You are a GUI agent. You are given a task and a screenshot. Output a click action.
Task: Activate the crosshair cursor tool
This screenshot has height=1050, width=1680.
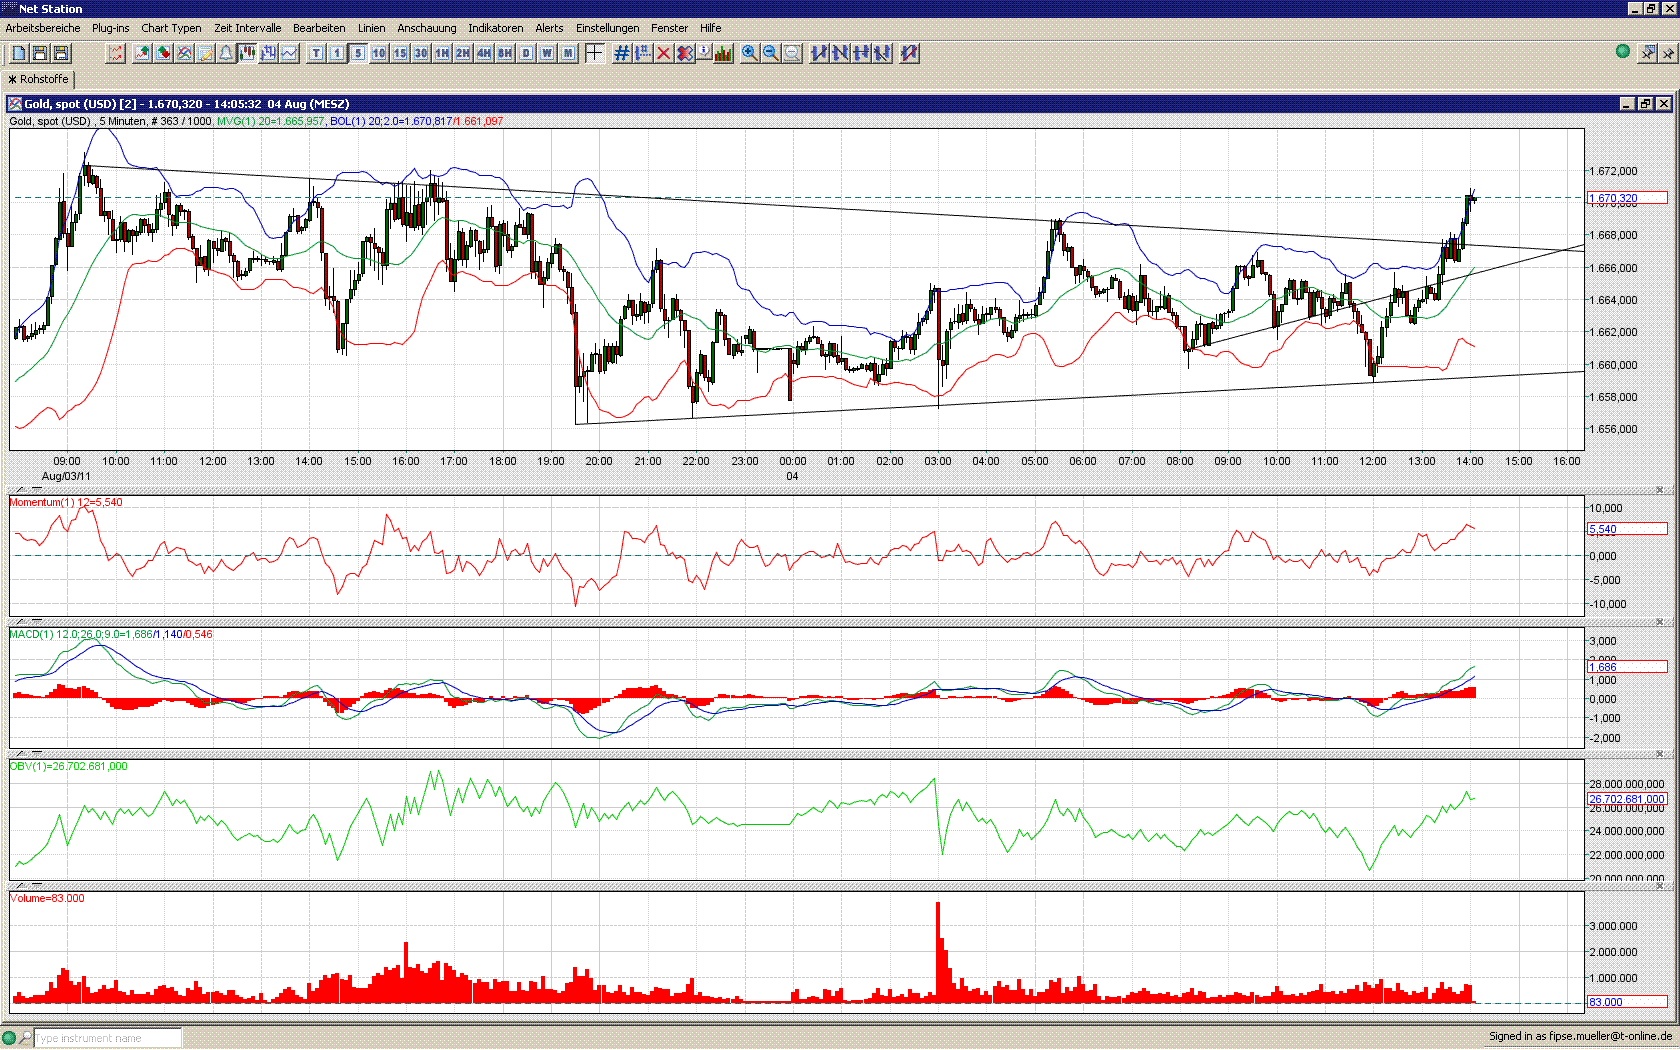pos(594,53)
